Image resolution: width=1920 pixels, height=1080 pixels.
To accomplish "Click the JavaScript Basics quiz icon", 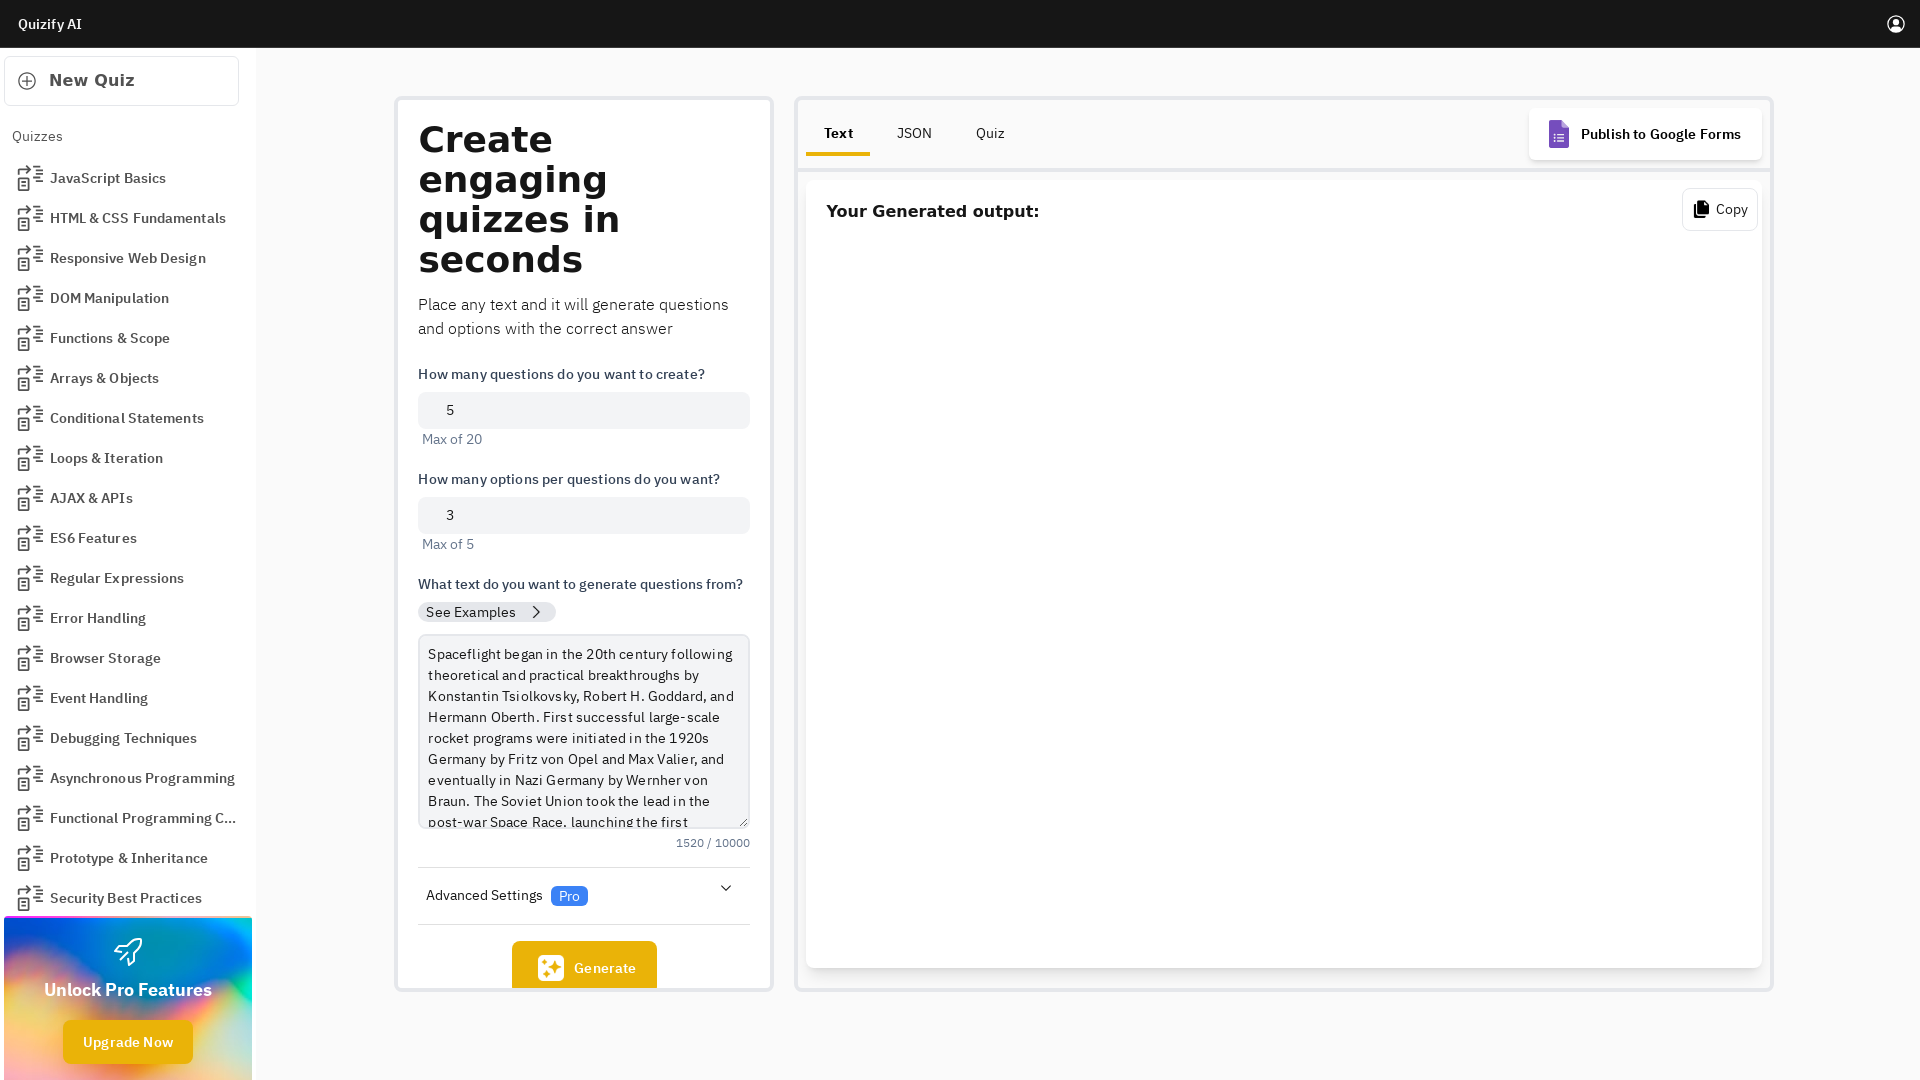I will pos(30,178).
